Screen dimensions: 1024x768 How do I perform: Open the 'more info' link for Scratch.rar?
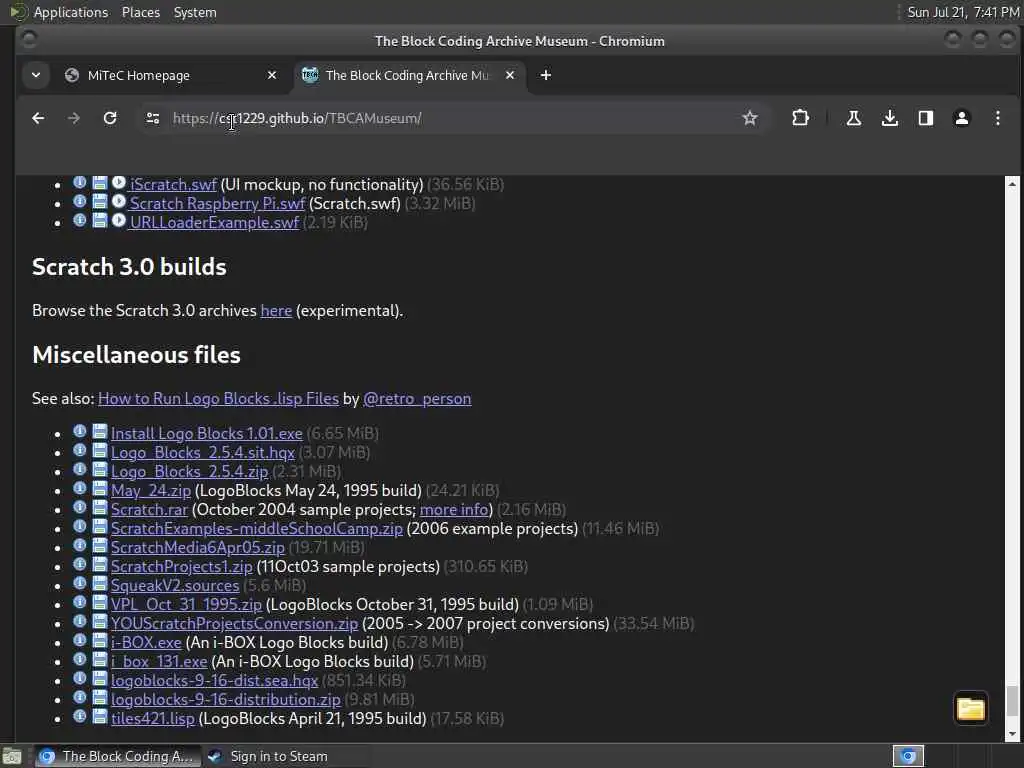[454, 509]
